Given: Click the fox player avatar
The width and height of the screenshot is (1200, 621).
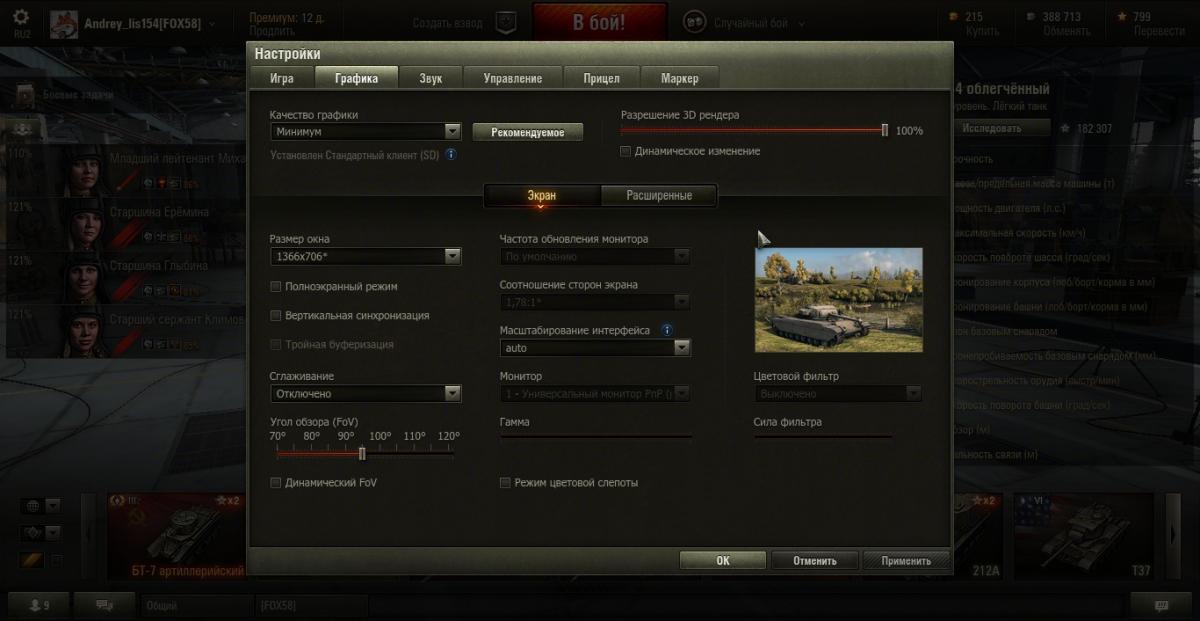Looking at the screenshot, I should click(x=64, y=24).
